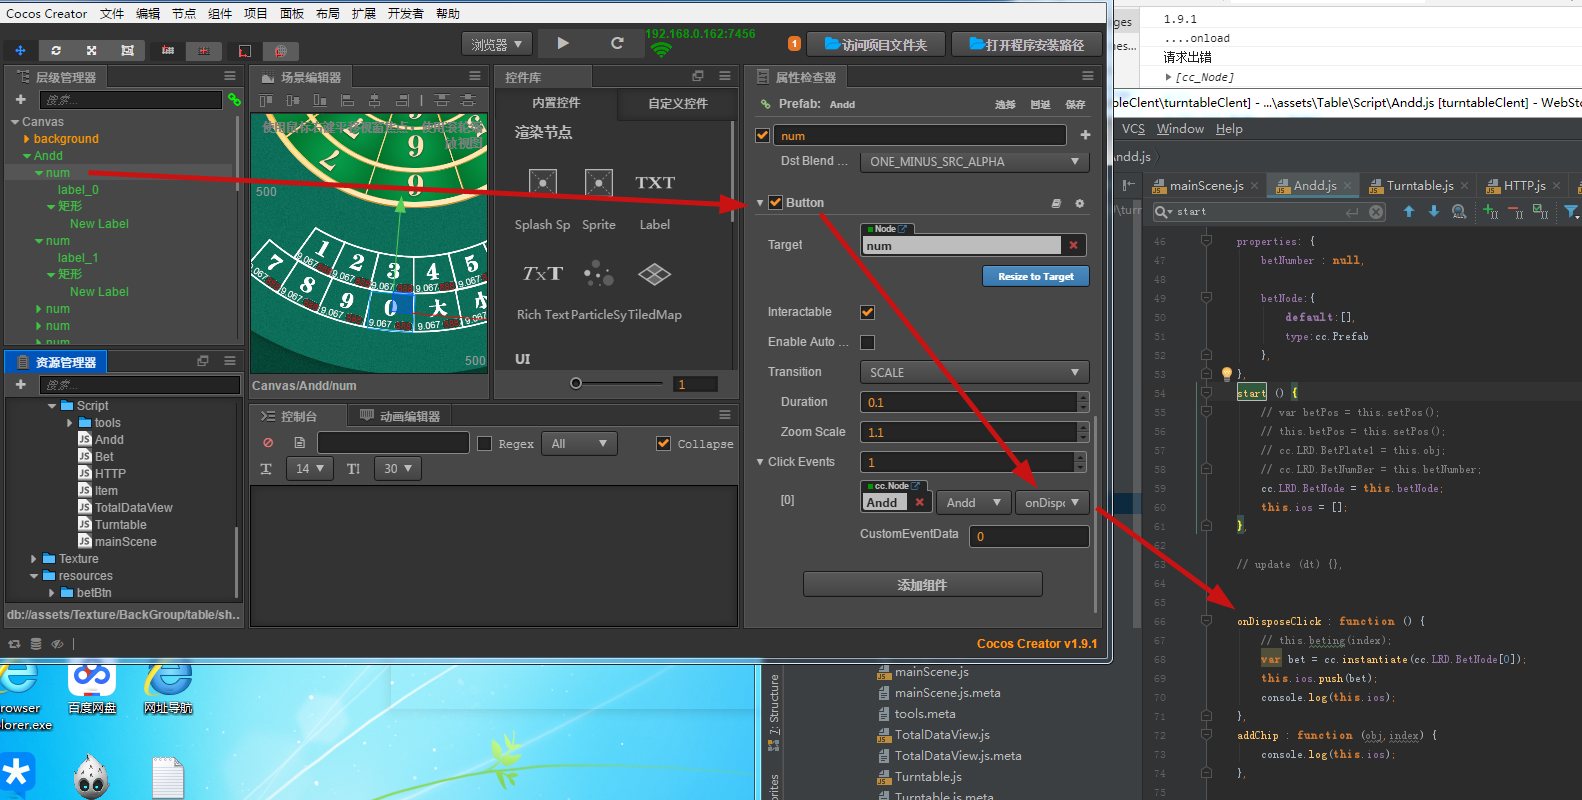Collapse the Button component section

[760, 203]
